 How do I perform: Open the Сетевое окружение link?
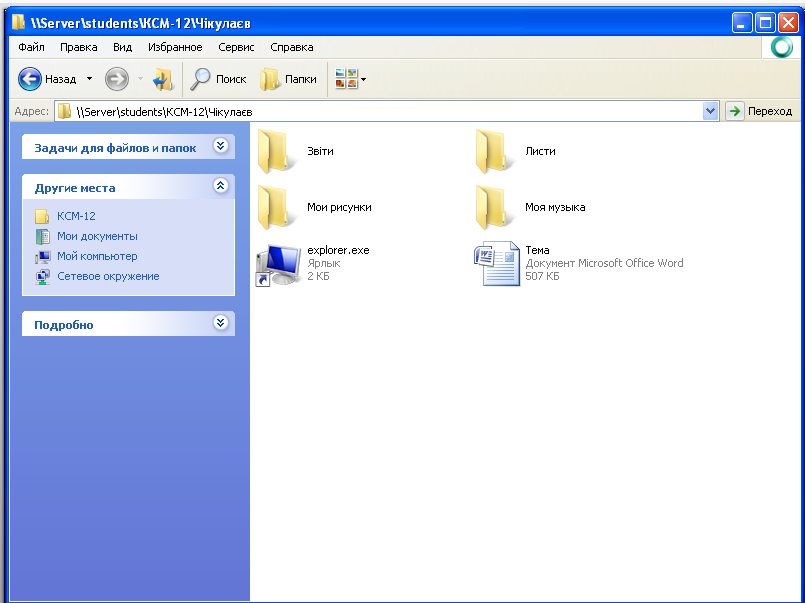pyautogui.click(x=108, y=276)
